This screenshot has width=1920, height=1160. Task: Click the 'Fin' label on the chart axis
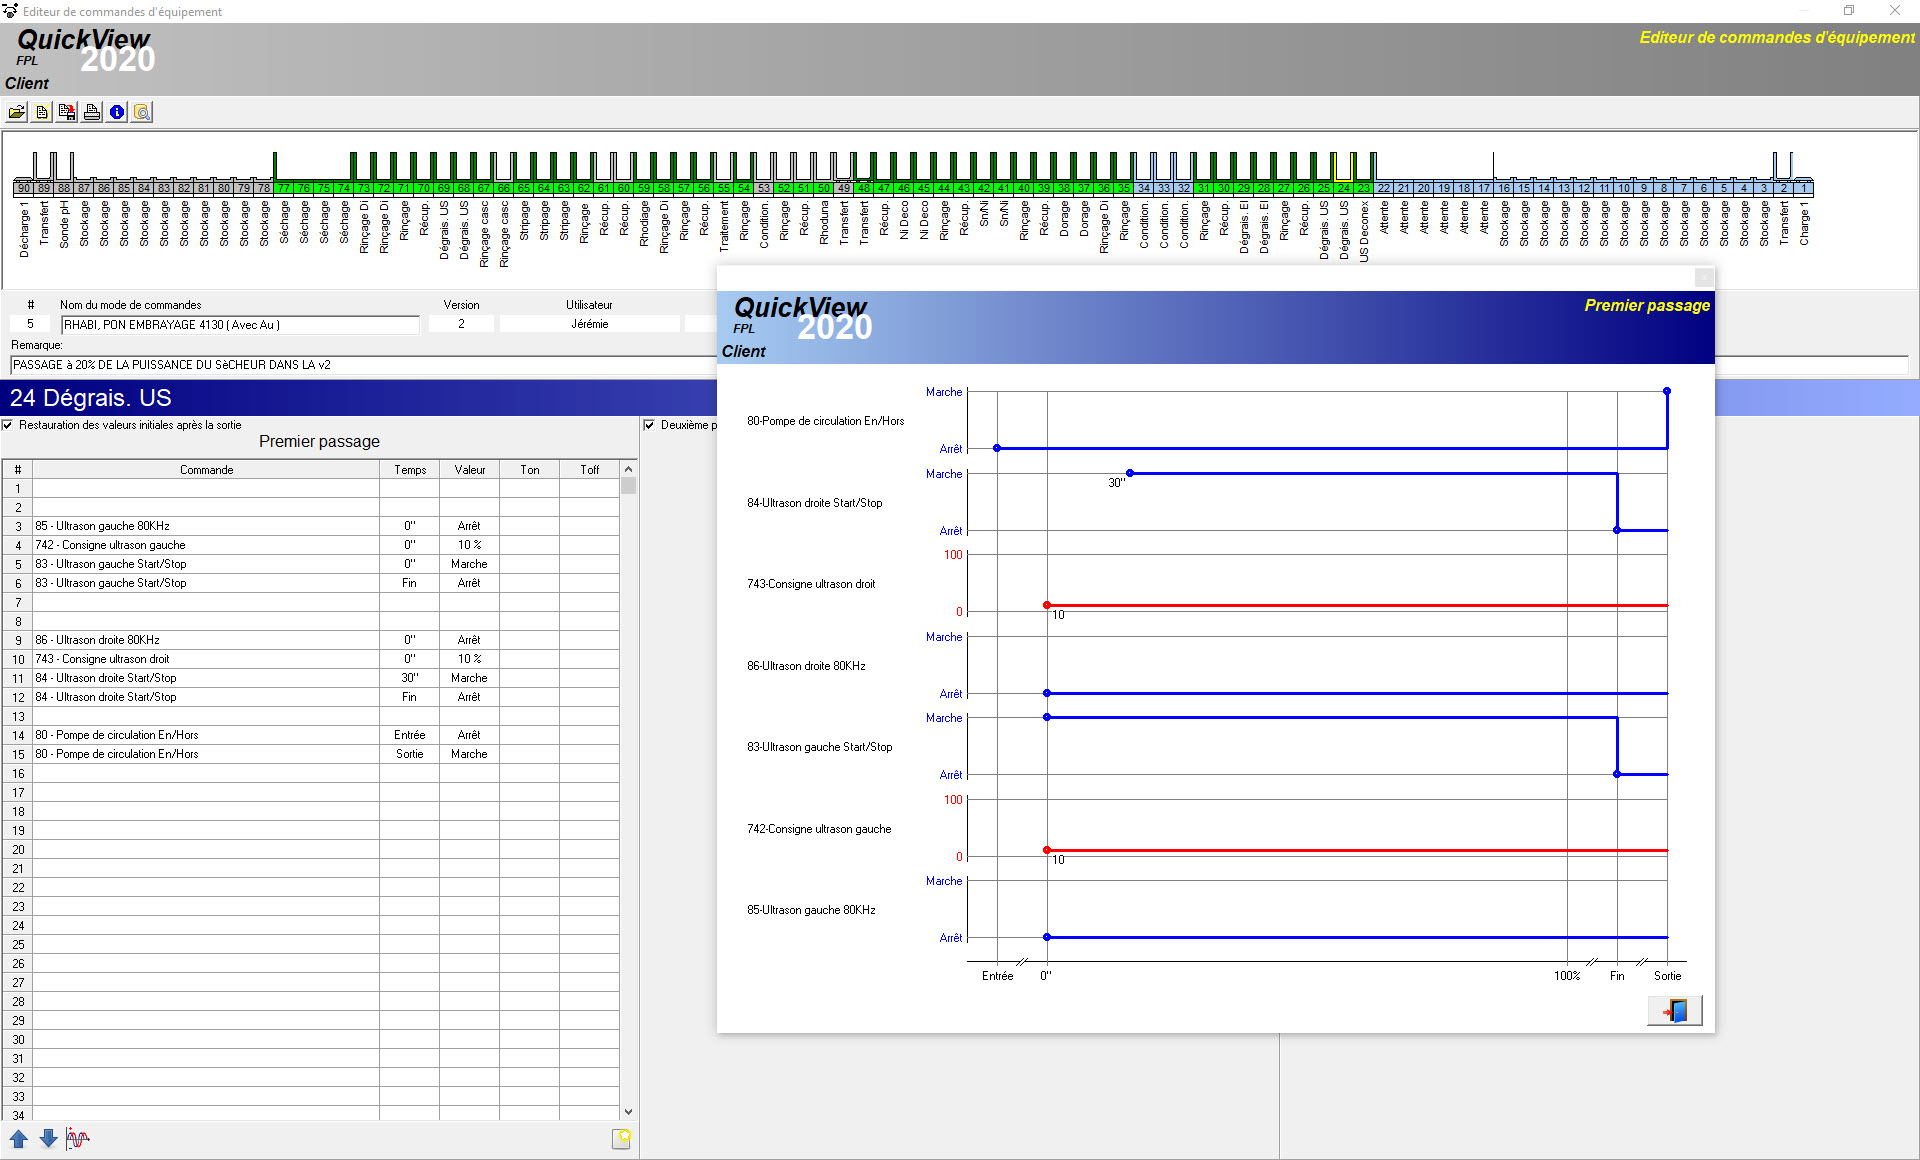(1617, 976)
